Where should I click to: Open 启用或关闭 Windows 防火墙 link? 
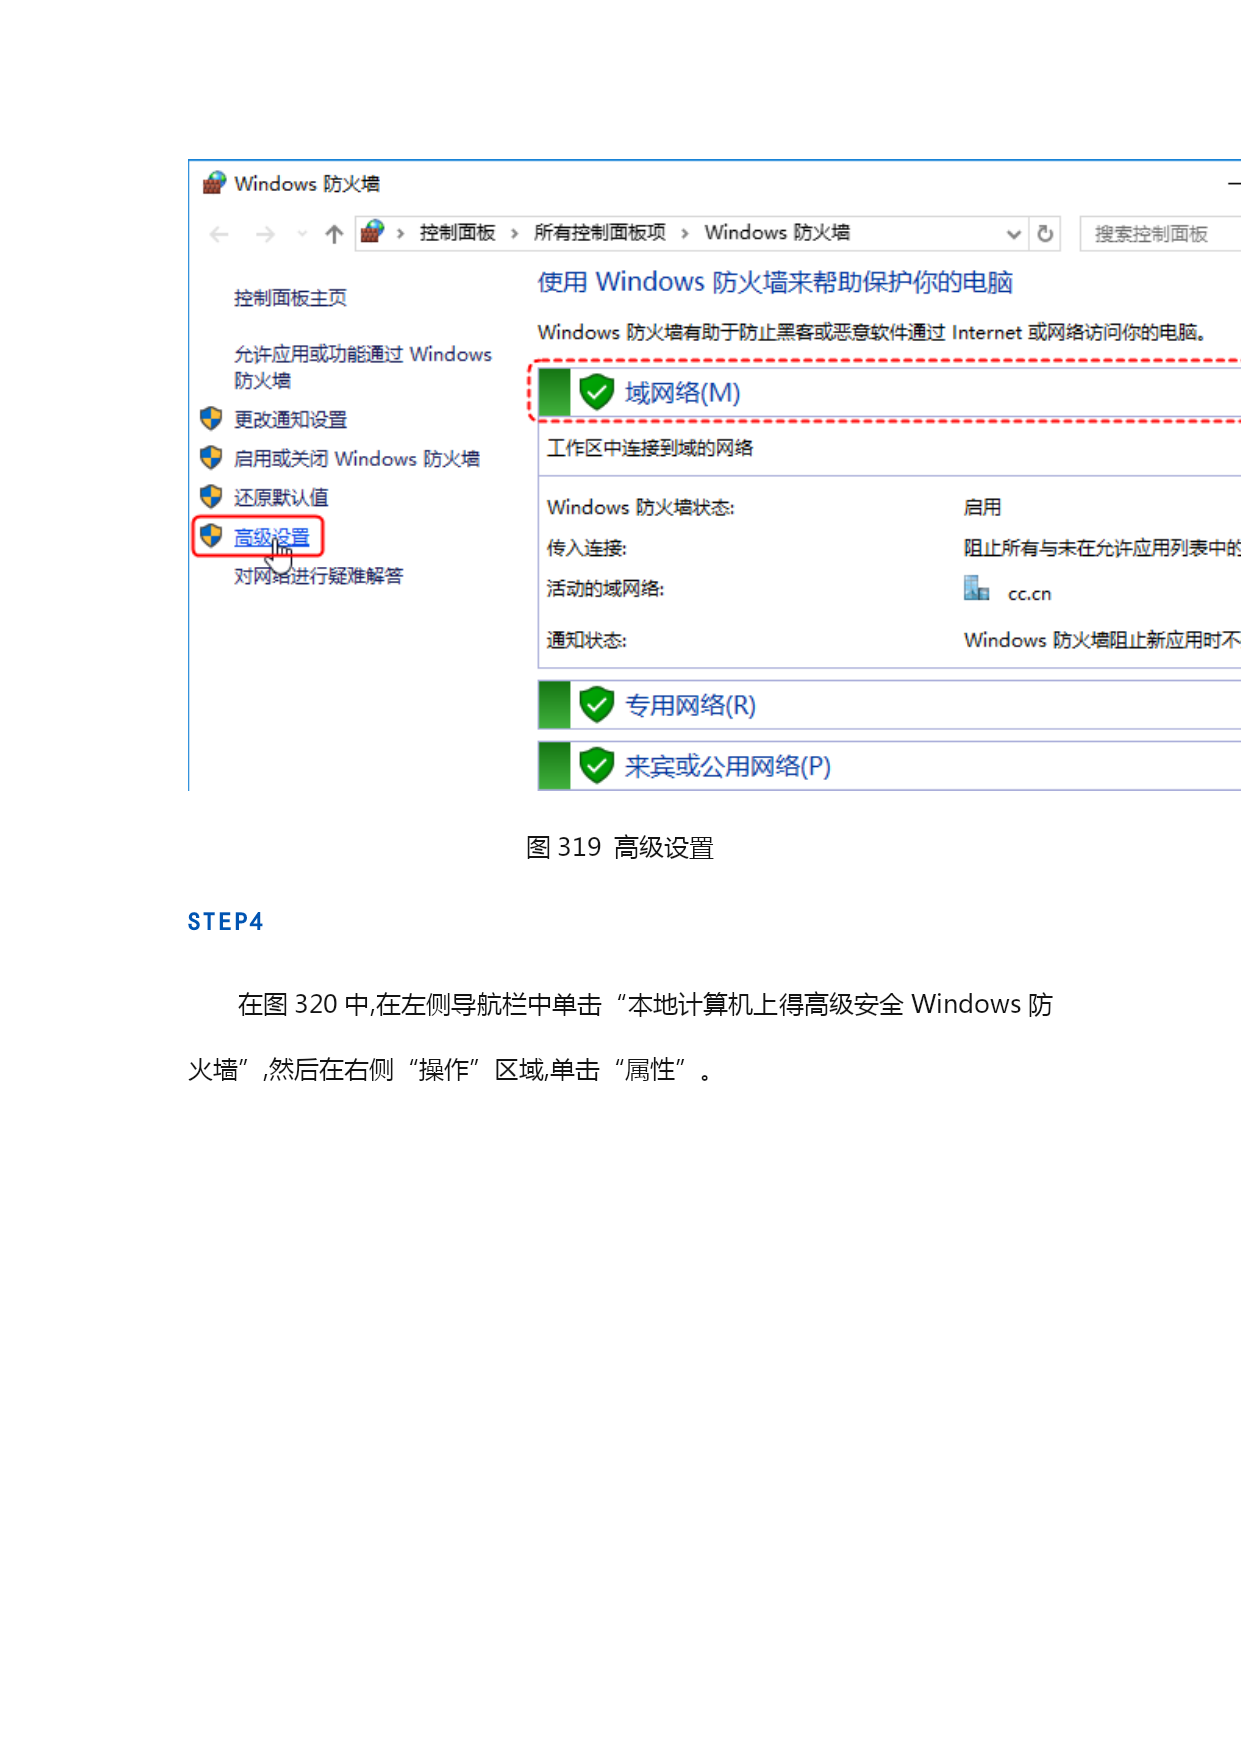356,459
